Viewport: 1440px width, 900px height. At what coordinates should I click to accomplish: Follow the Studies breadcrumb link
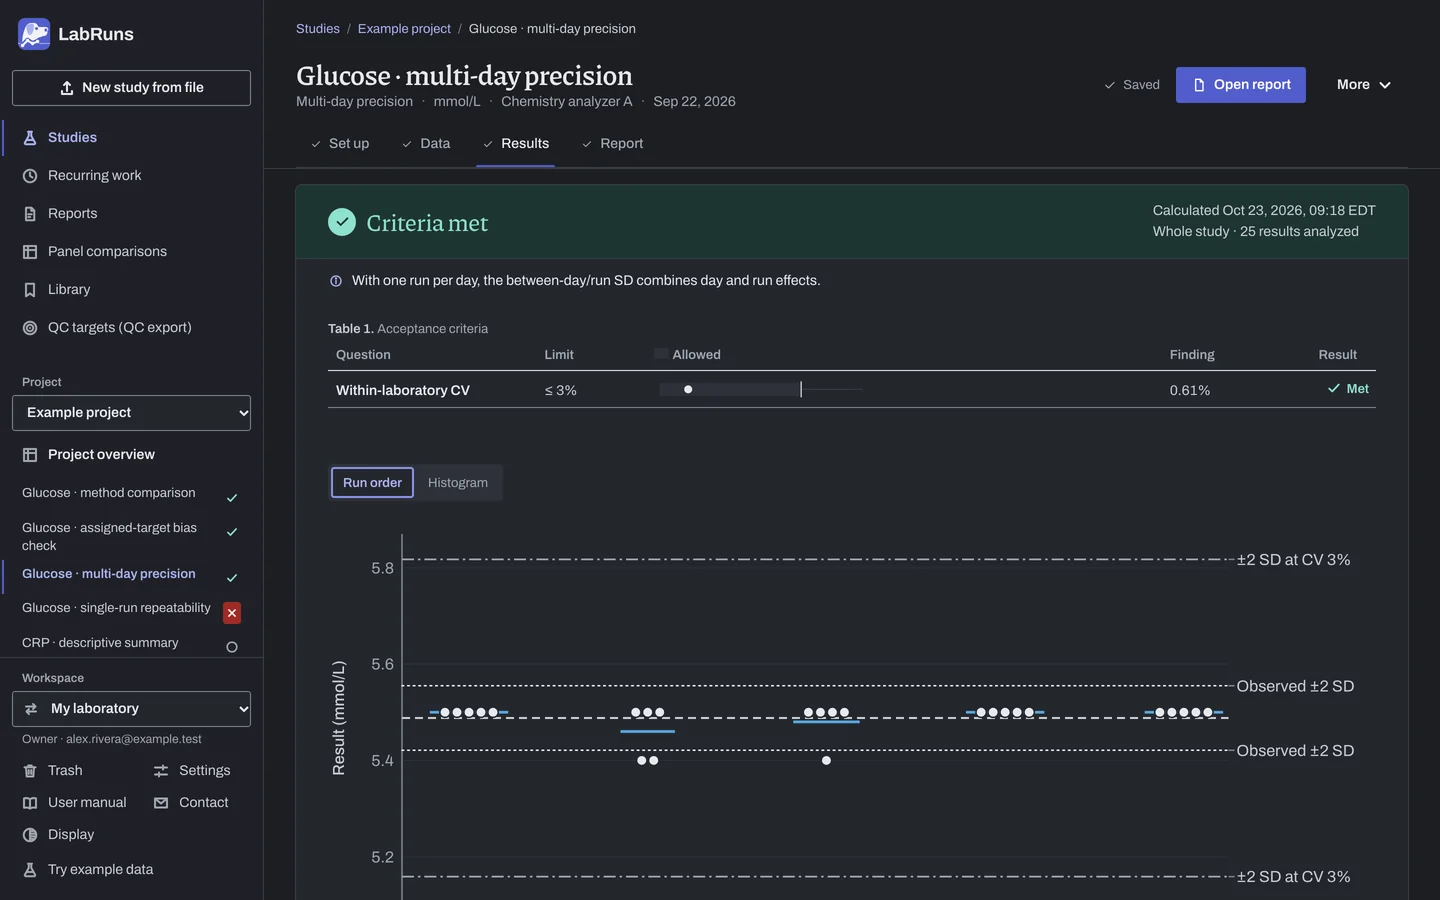[318, 29]
